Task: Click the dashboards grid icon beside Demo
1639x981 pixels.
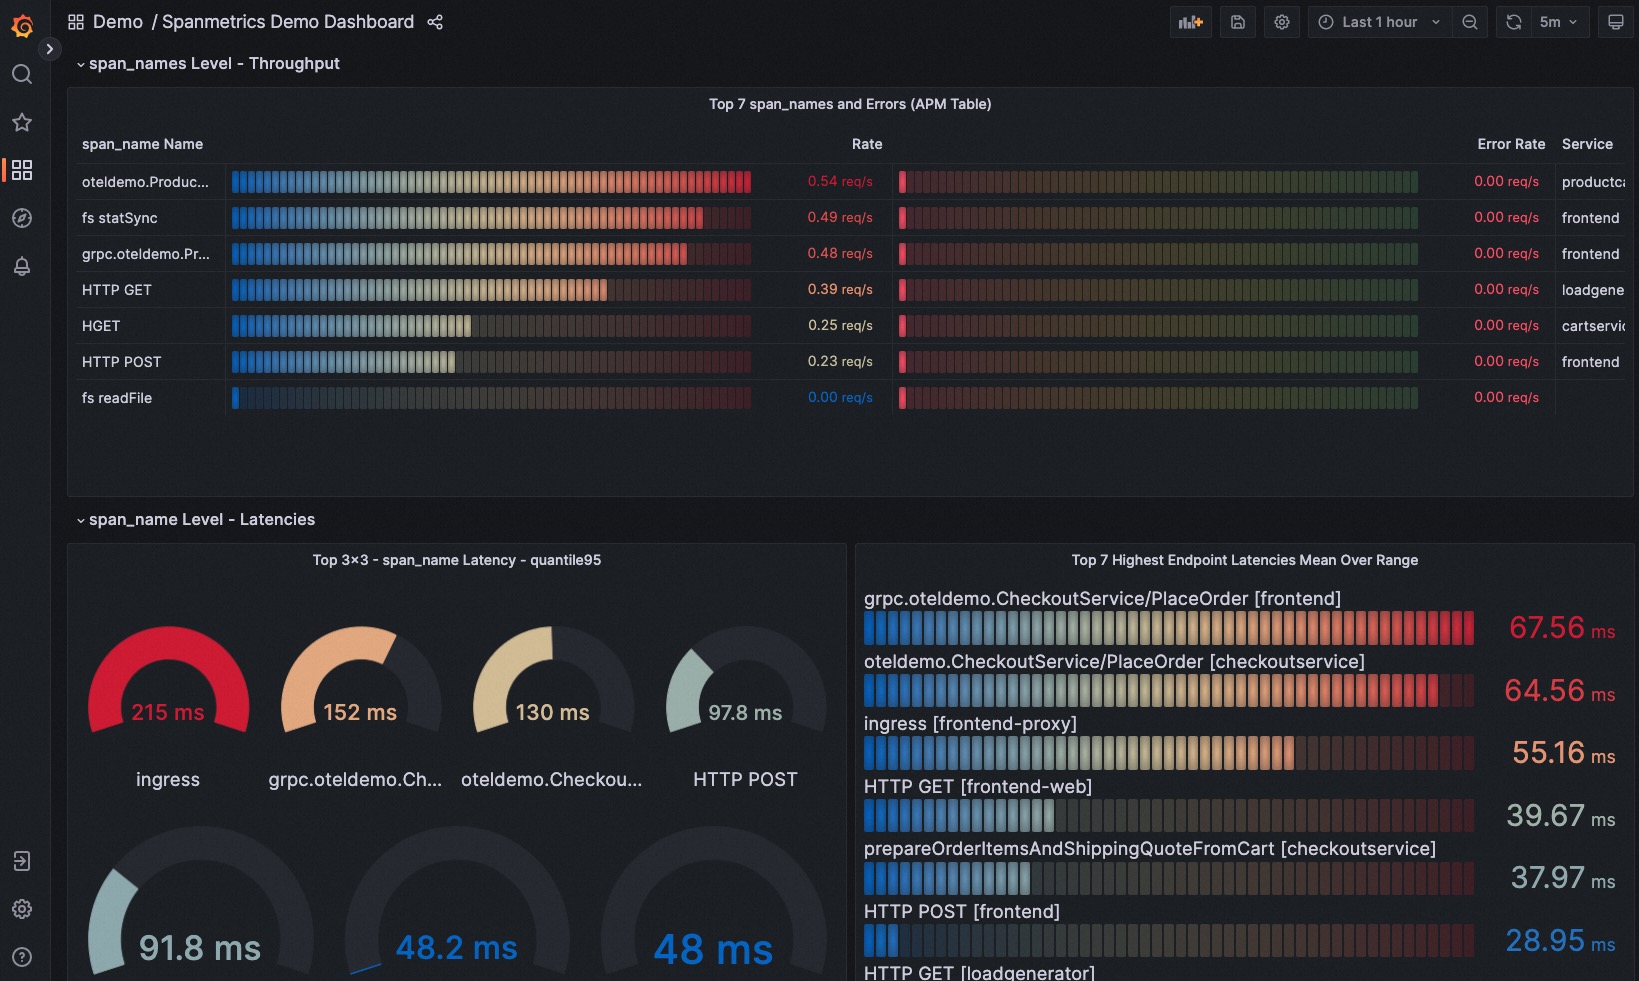Action: 76,22
